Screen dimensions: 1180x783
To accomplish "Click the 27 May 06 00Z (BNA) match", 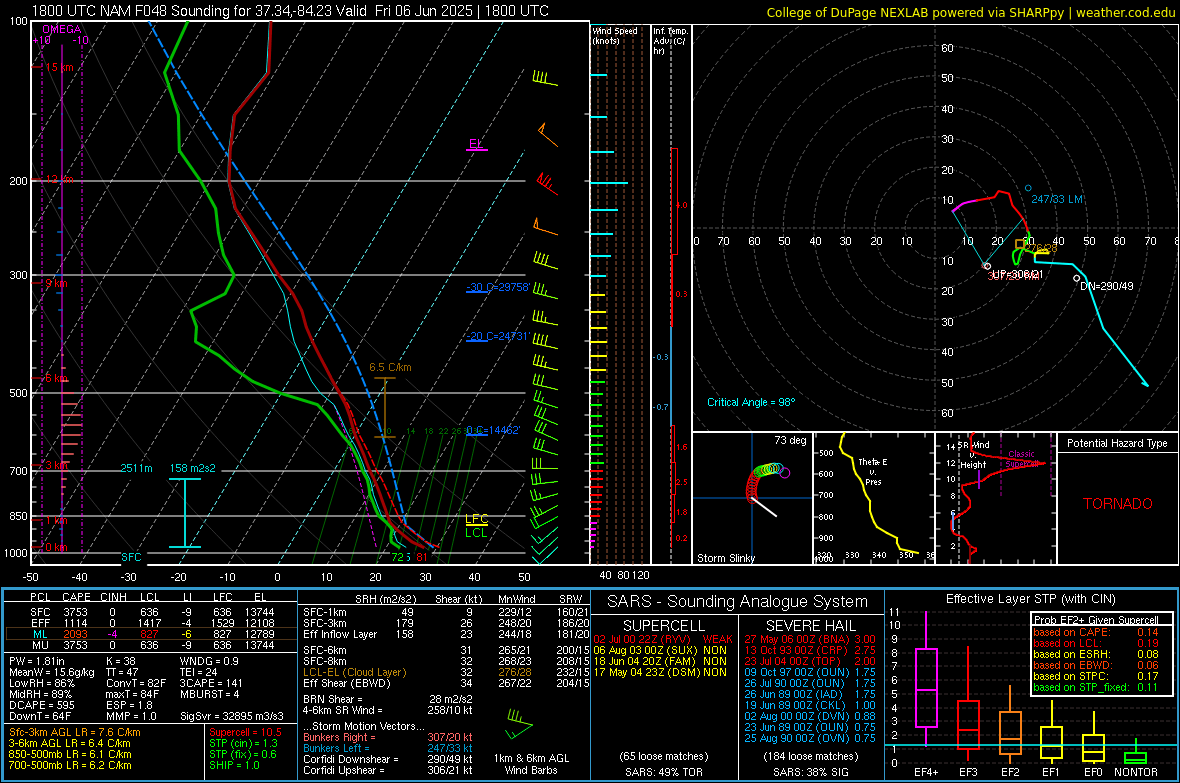I will coord(810,639).
